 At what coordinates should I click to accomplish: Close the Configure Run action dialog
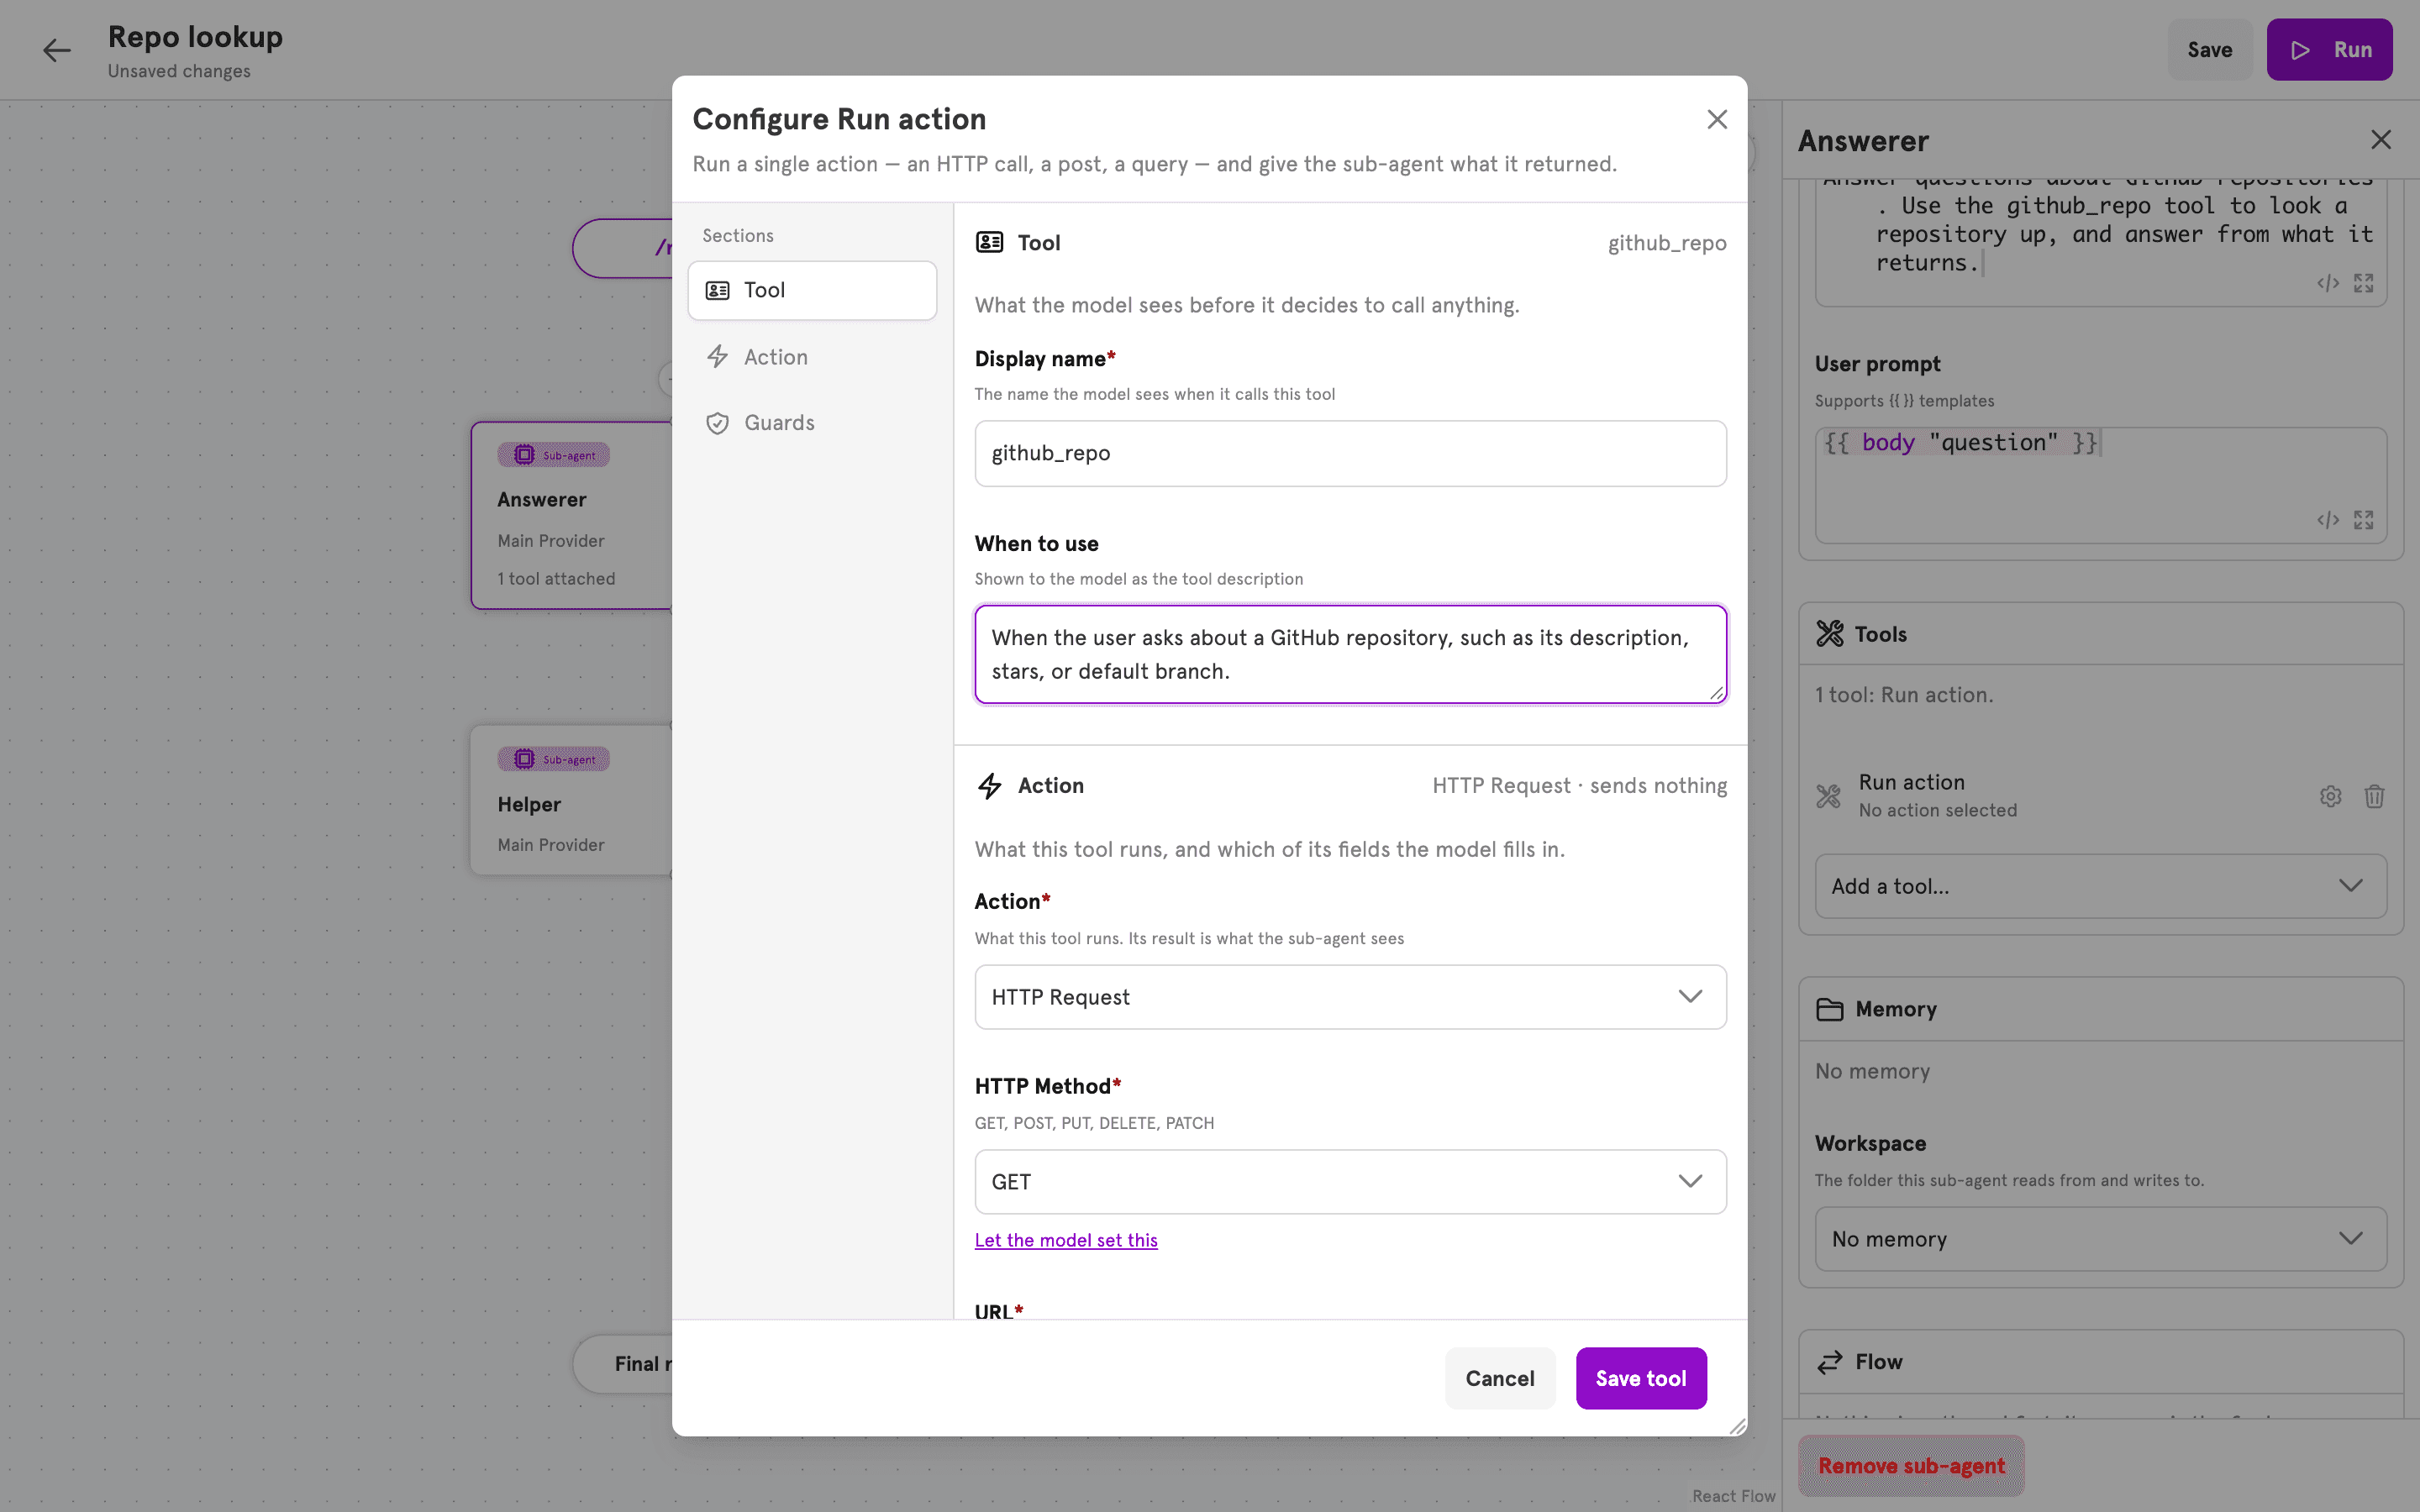point(1716,119)
